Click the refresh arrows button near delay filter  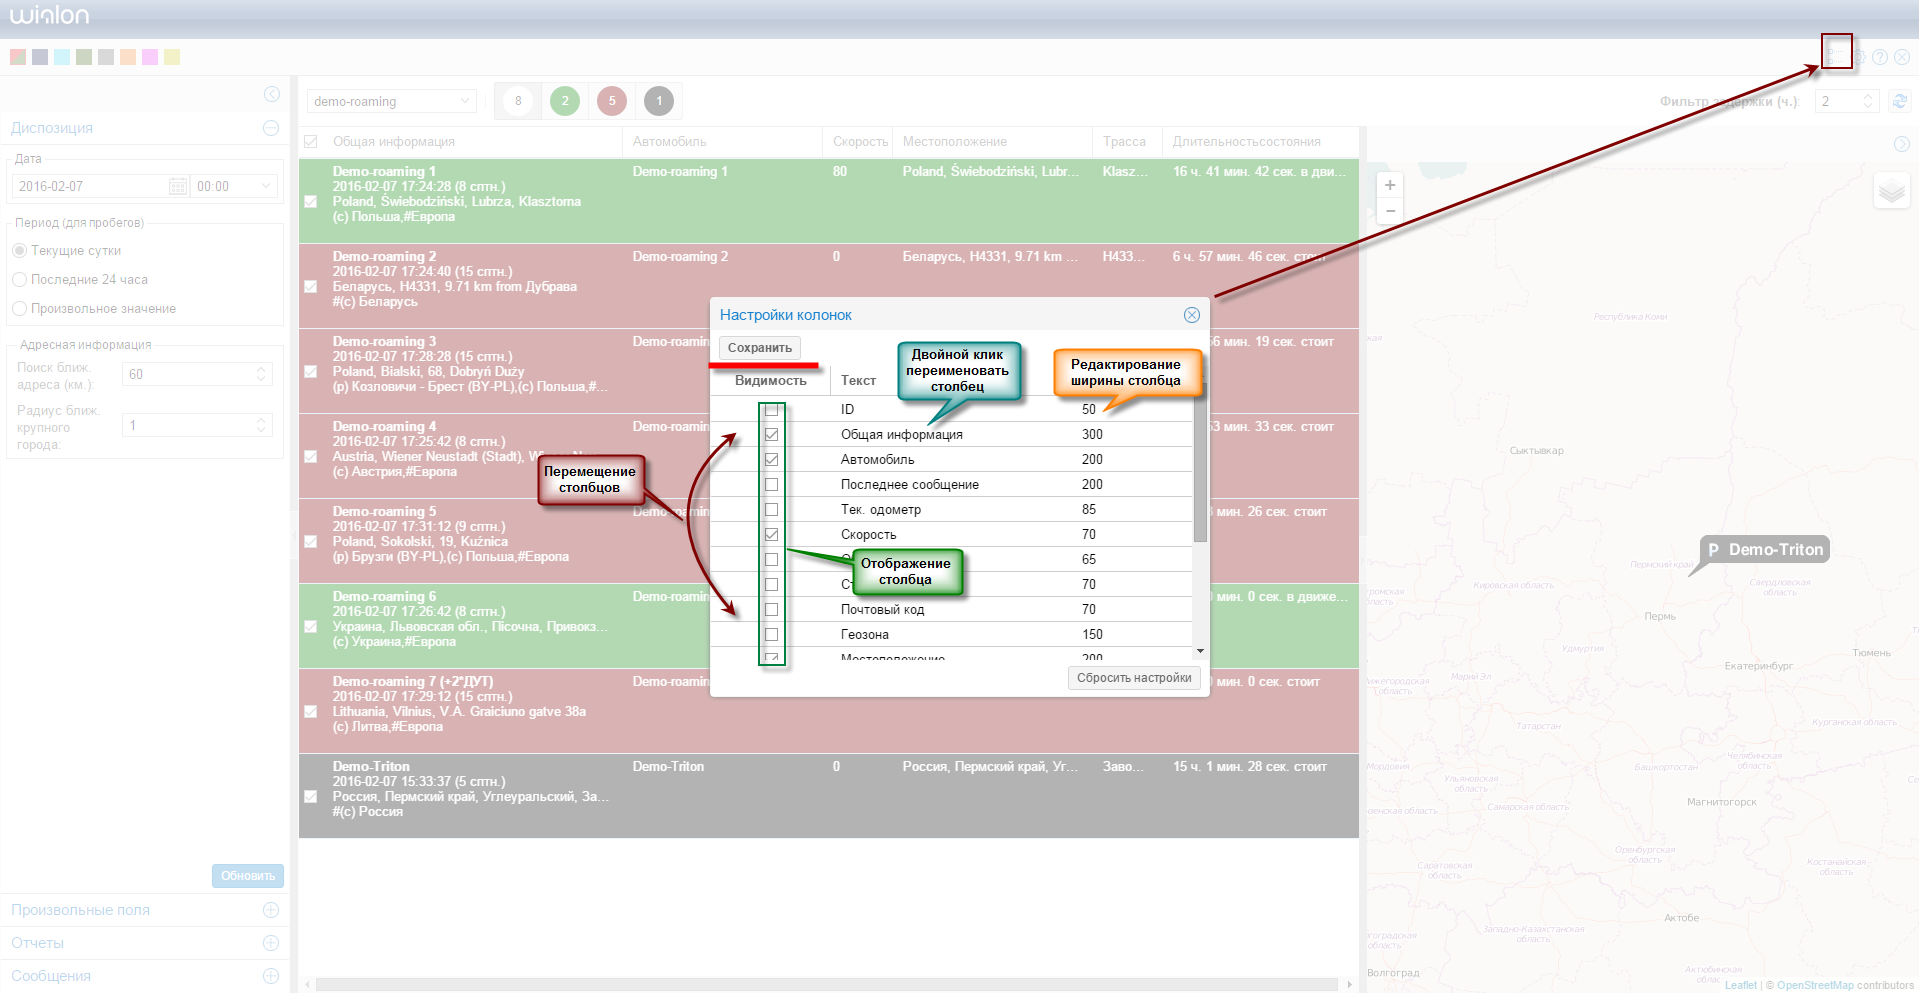click(1900, 101)
